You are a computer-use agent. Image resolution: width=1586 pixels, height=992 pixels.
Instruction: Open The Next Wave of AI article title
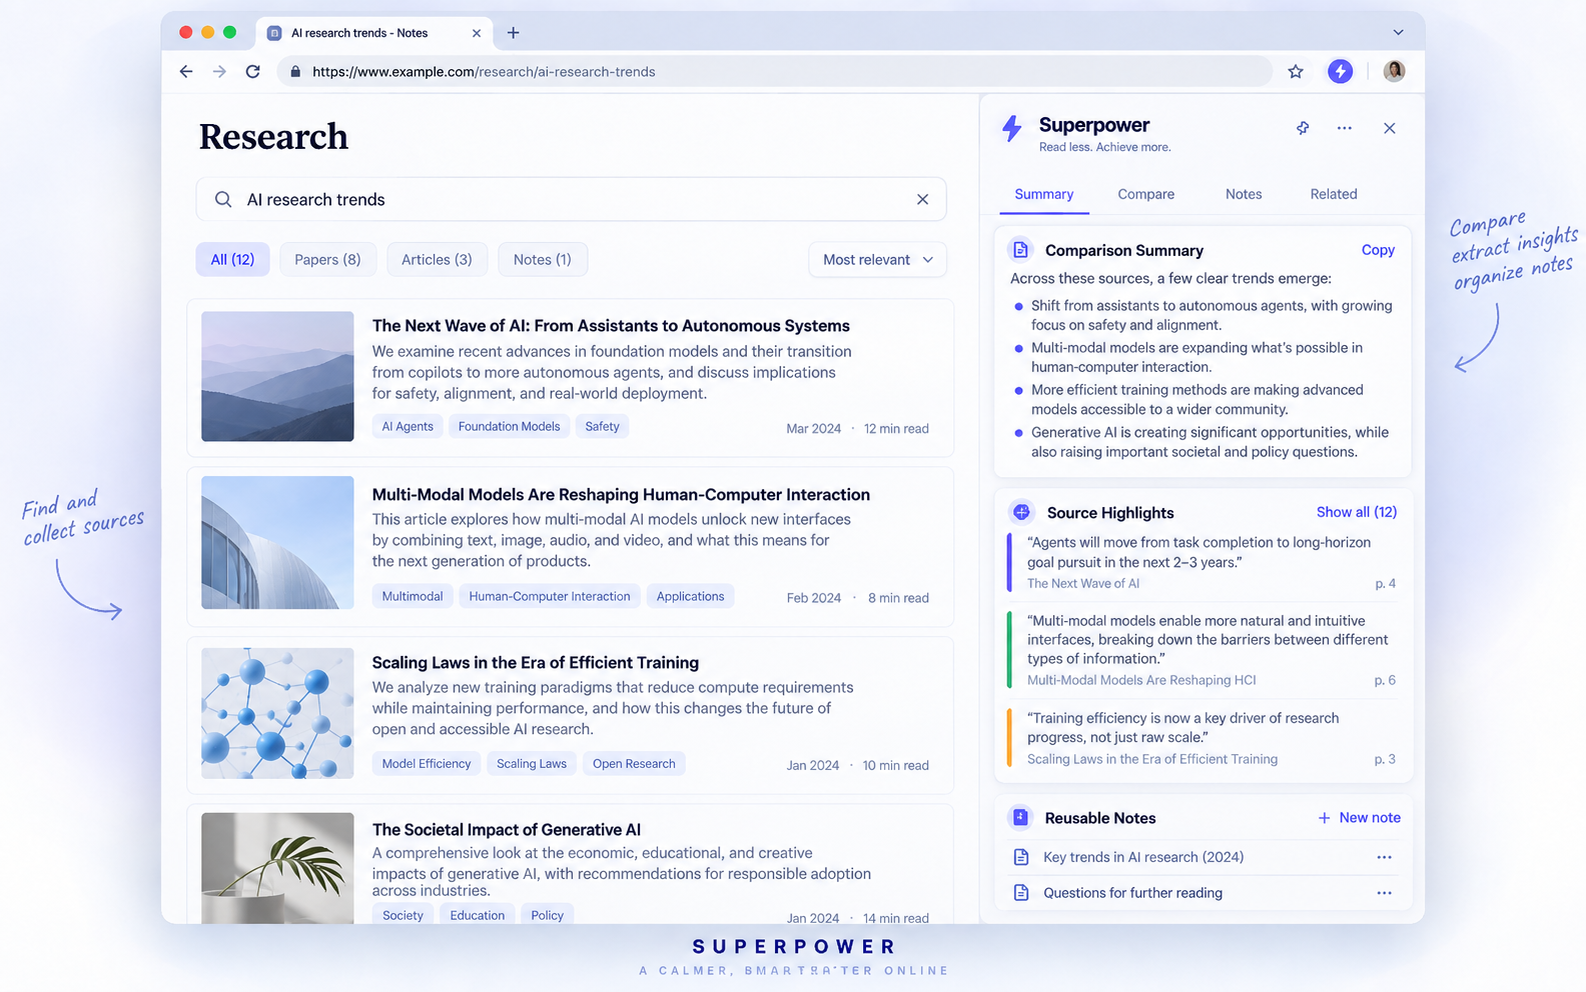611,326
